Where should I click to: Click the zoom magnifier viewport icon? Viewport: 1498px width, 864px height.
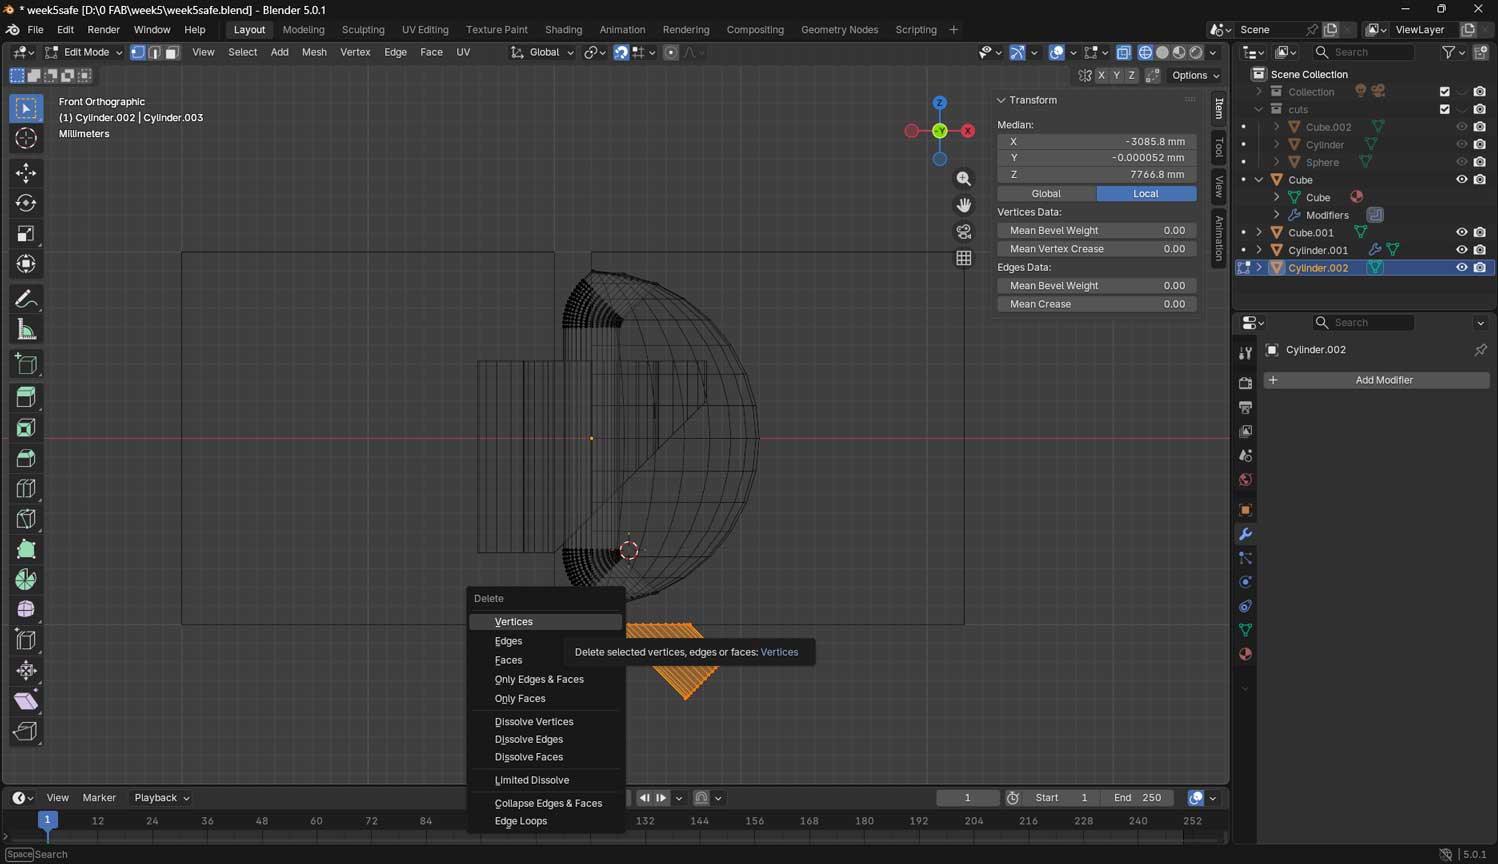[963, 179]
